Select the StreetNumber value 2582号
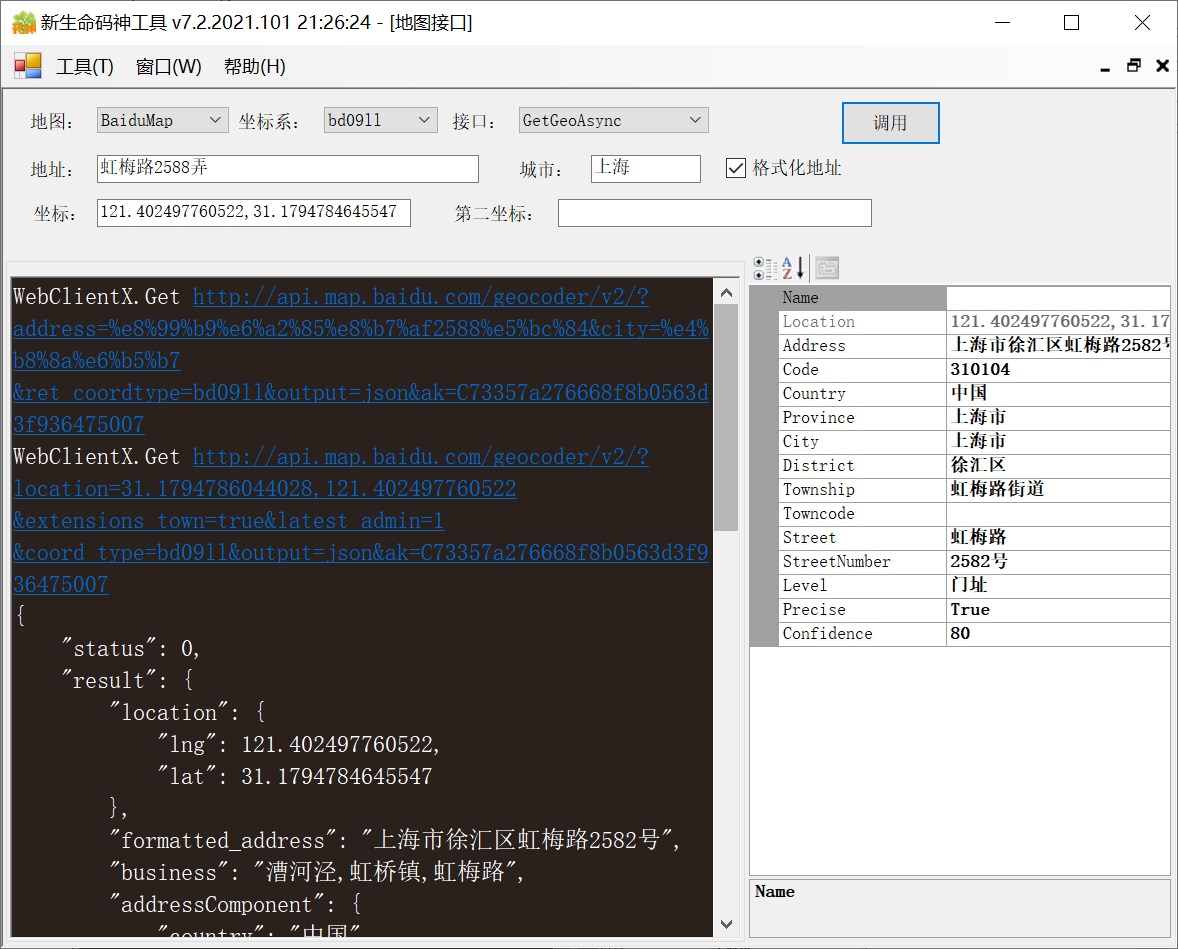This screenshot has width=1178, height=949. click(x=979, y=561)
